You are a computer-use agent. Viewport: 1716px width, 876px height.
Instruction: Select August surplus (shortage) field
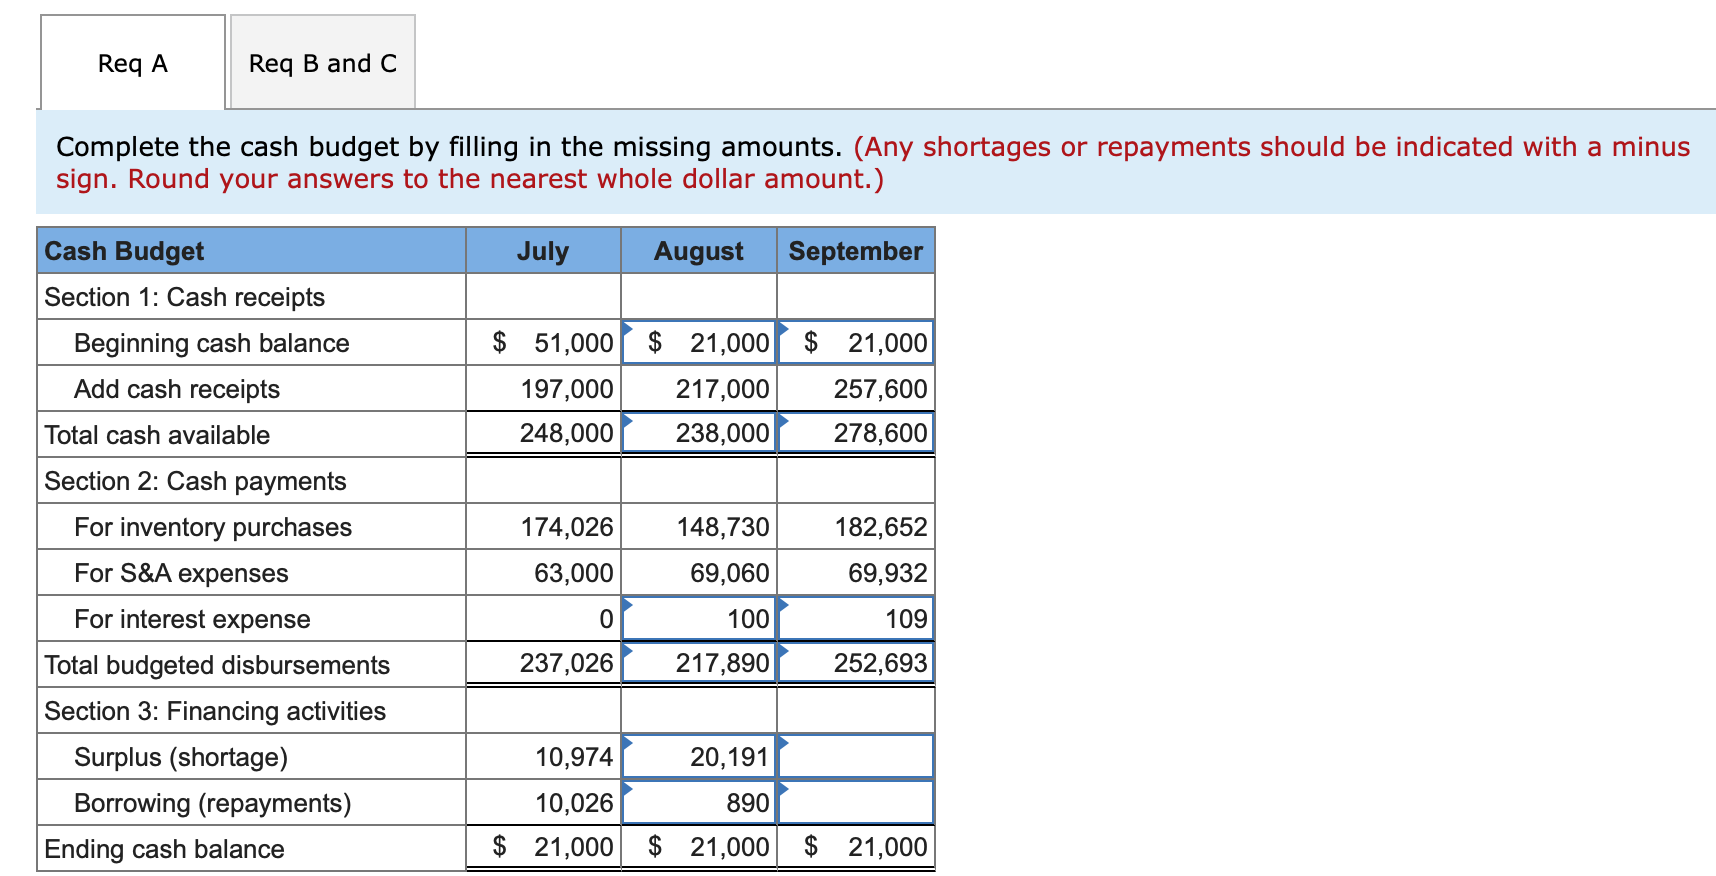tap(699, 757)
